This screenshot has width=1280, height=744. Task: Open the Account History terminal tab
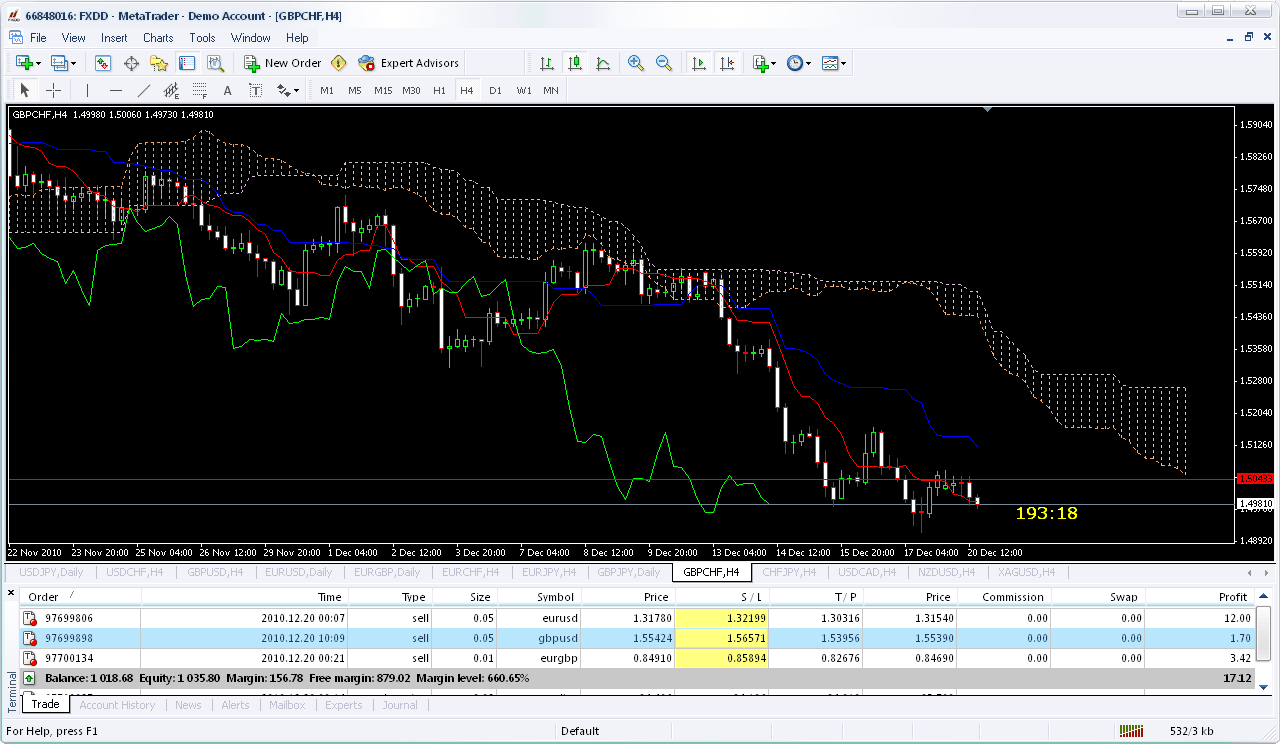(117, 705)
